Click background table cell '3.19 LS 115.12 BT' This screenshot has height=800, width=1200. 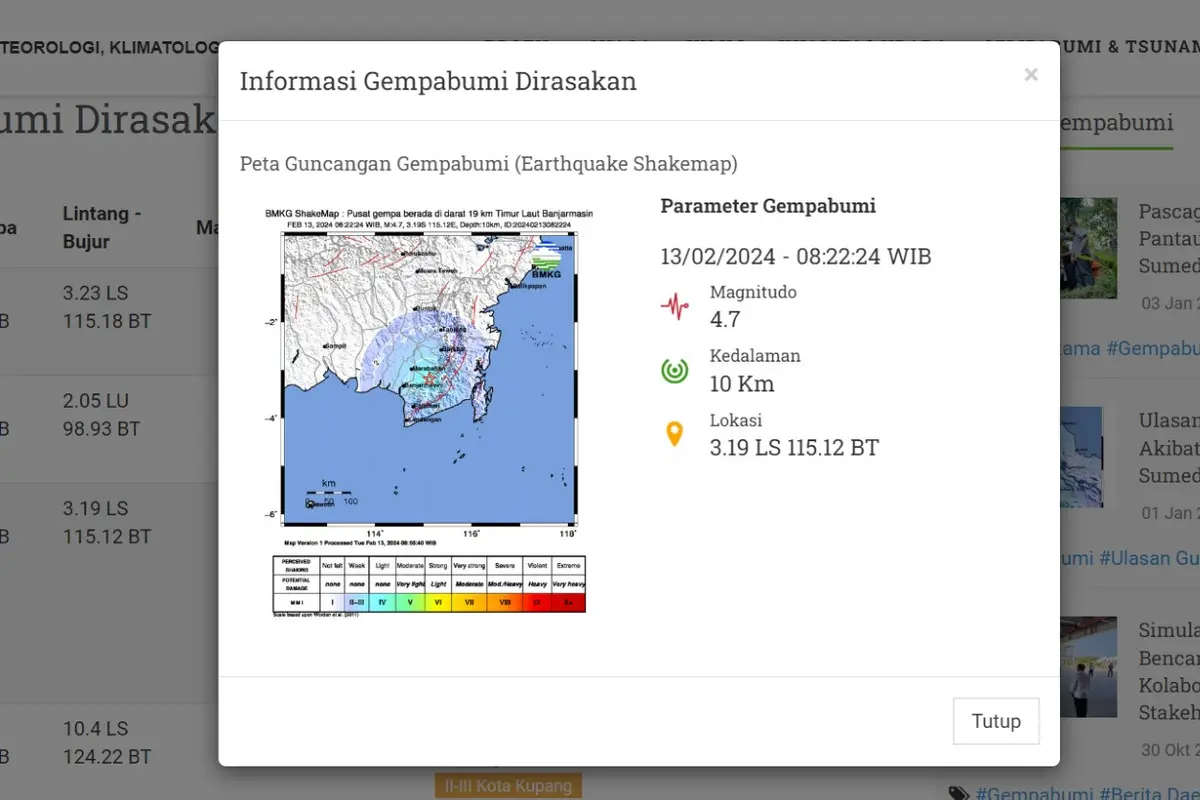[x=107, y=523]
